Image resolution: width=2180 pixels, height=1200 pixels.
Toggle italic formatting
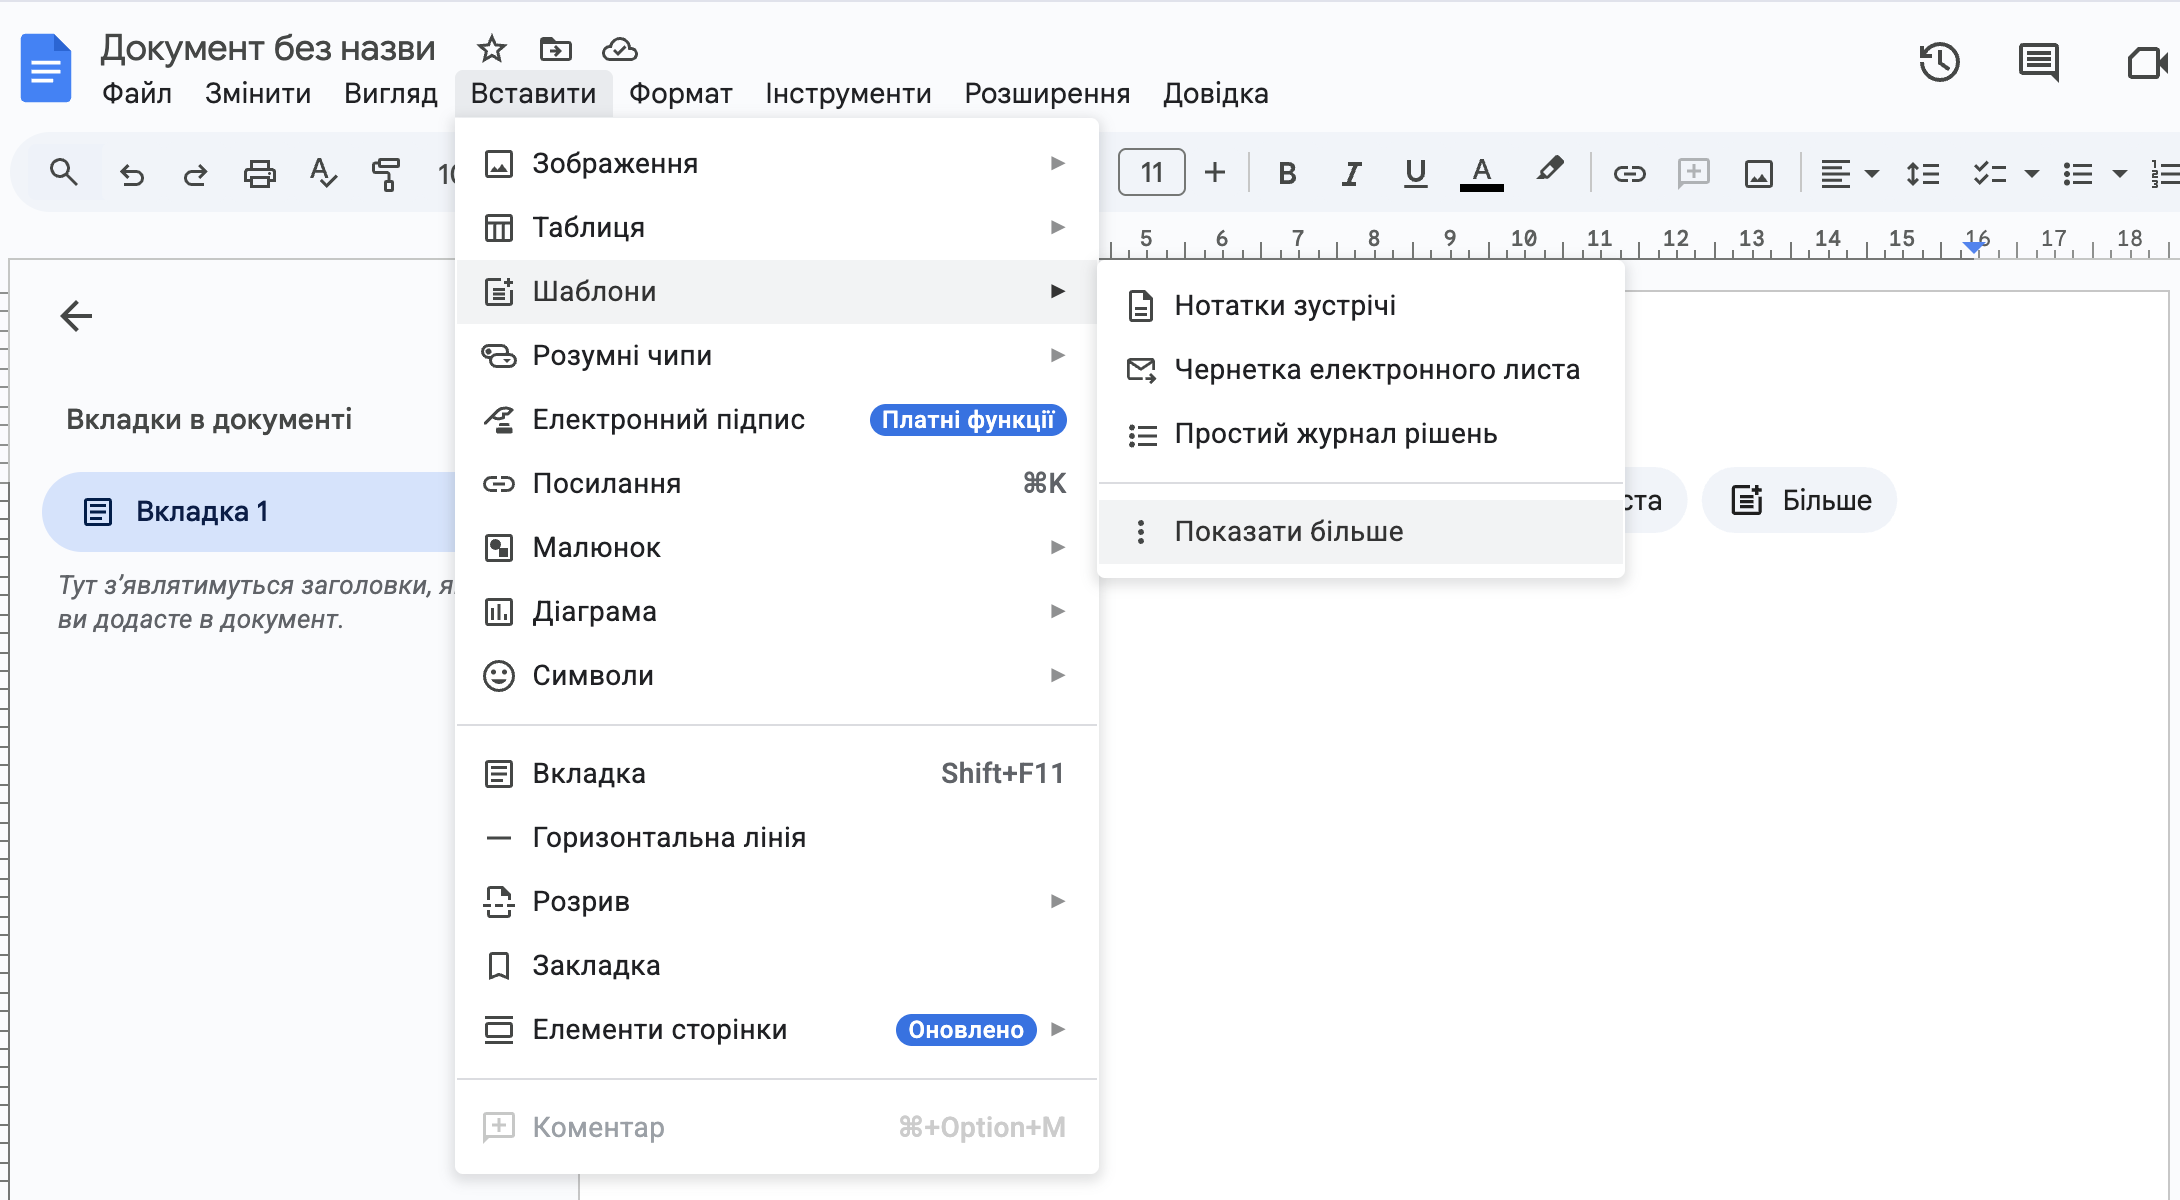click(1351, 174)
